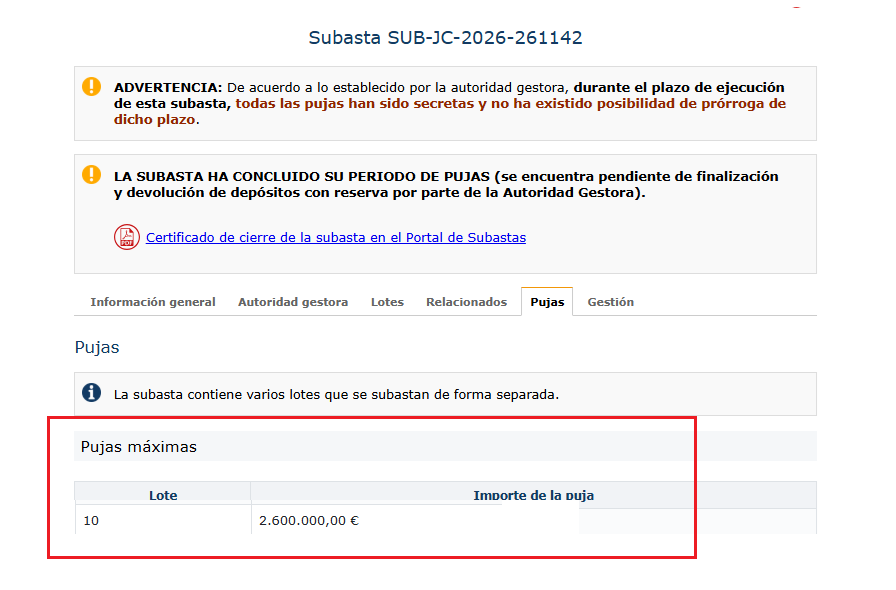Select lot number 10 cell

click(x=163, y=520)
